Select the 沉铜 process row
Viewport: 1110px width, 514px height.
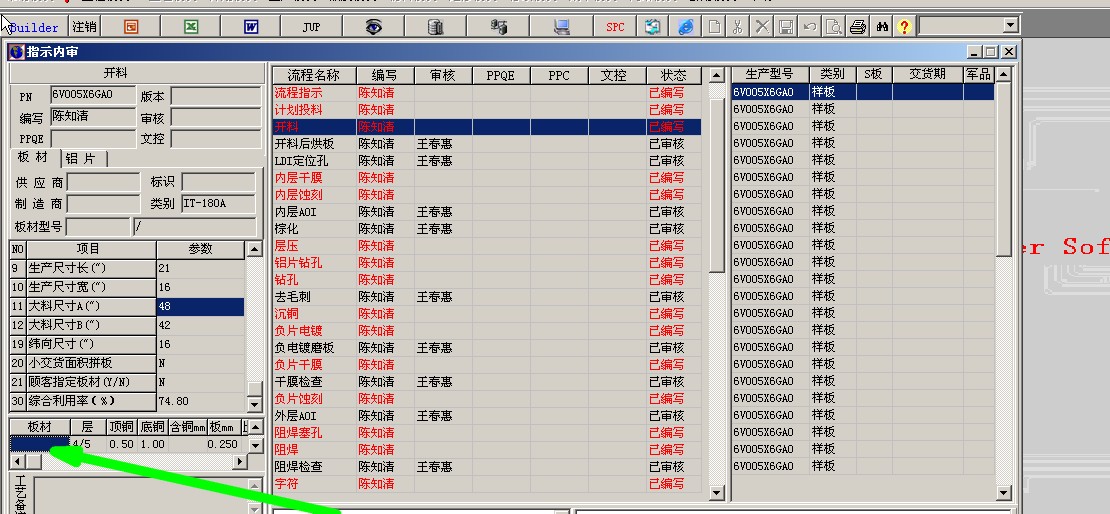click(487, 314)
